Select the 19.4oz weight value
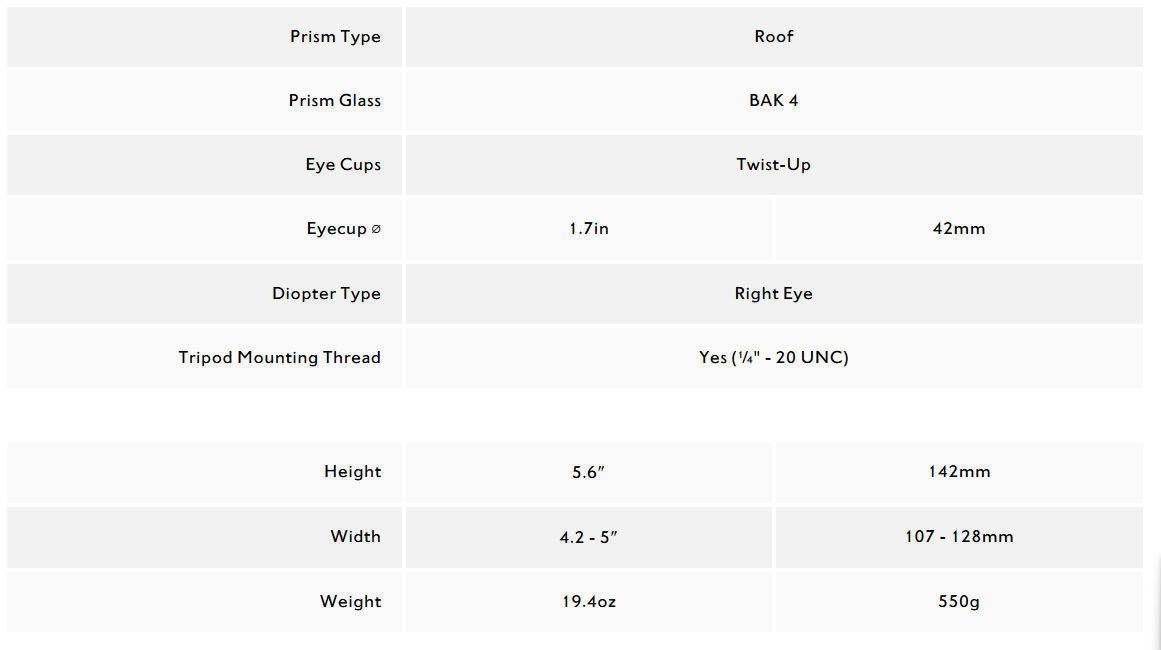Image resolution: width=1161 pixels, height=650 pixels. coord(589,602)
